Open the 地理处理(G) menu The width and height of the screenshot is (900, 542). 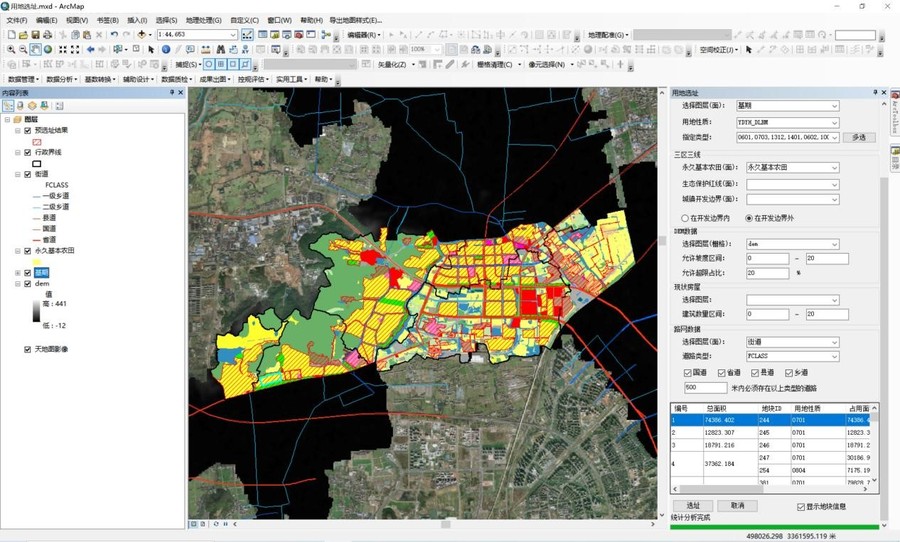(x=203, y=20)
